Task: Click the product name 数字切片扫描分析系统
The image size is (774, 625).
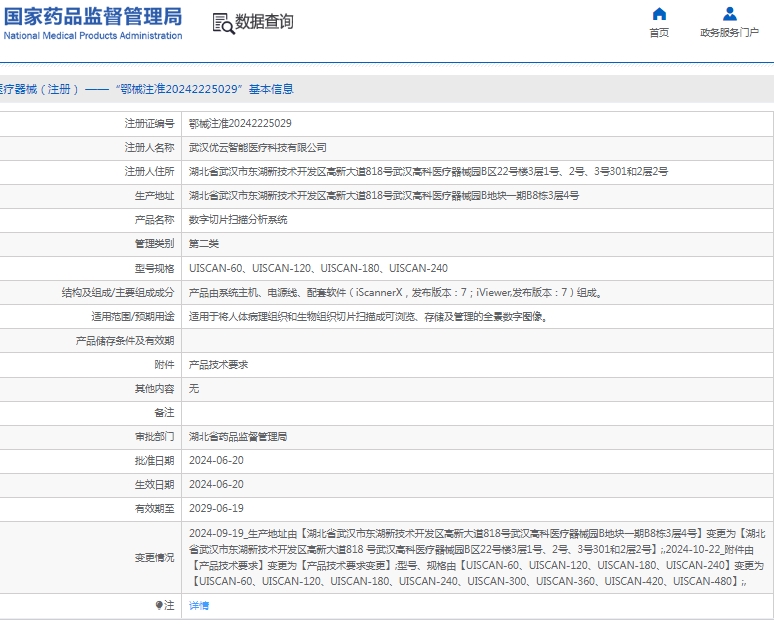Action: pyautogui.click(x=237, y=220)
